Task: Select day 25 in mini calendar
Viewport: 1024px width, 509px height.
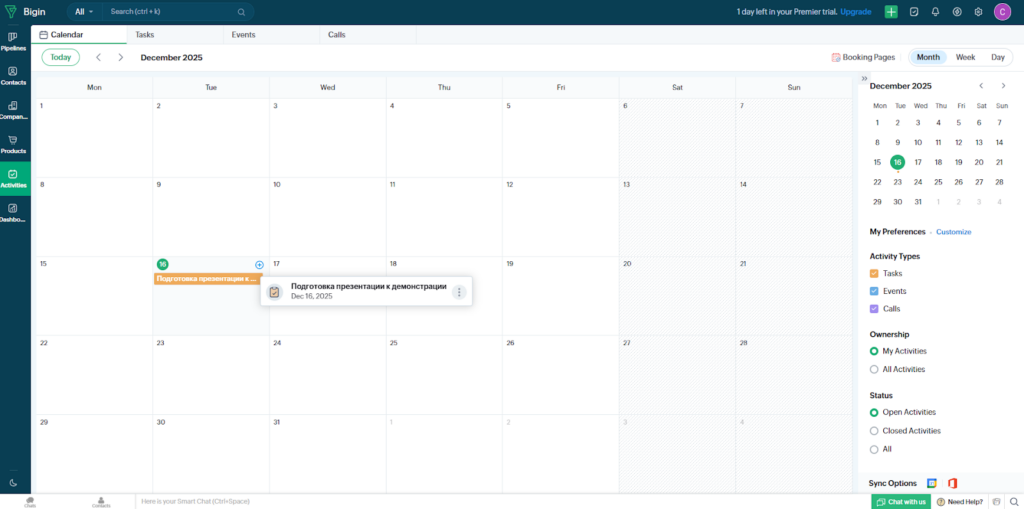Action: (938, 182)
